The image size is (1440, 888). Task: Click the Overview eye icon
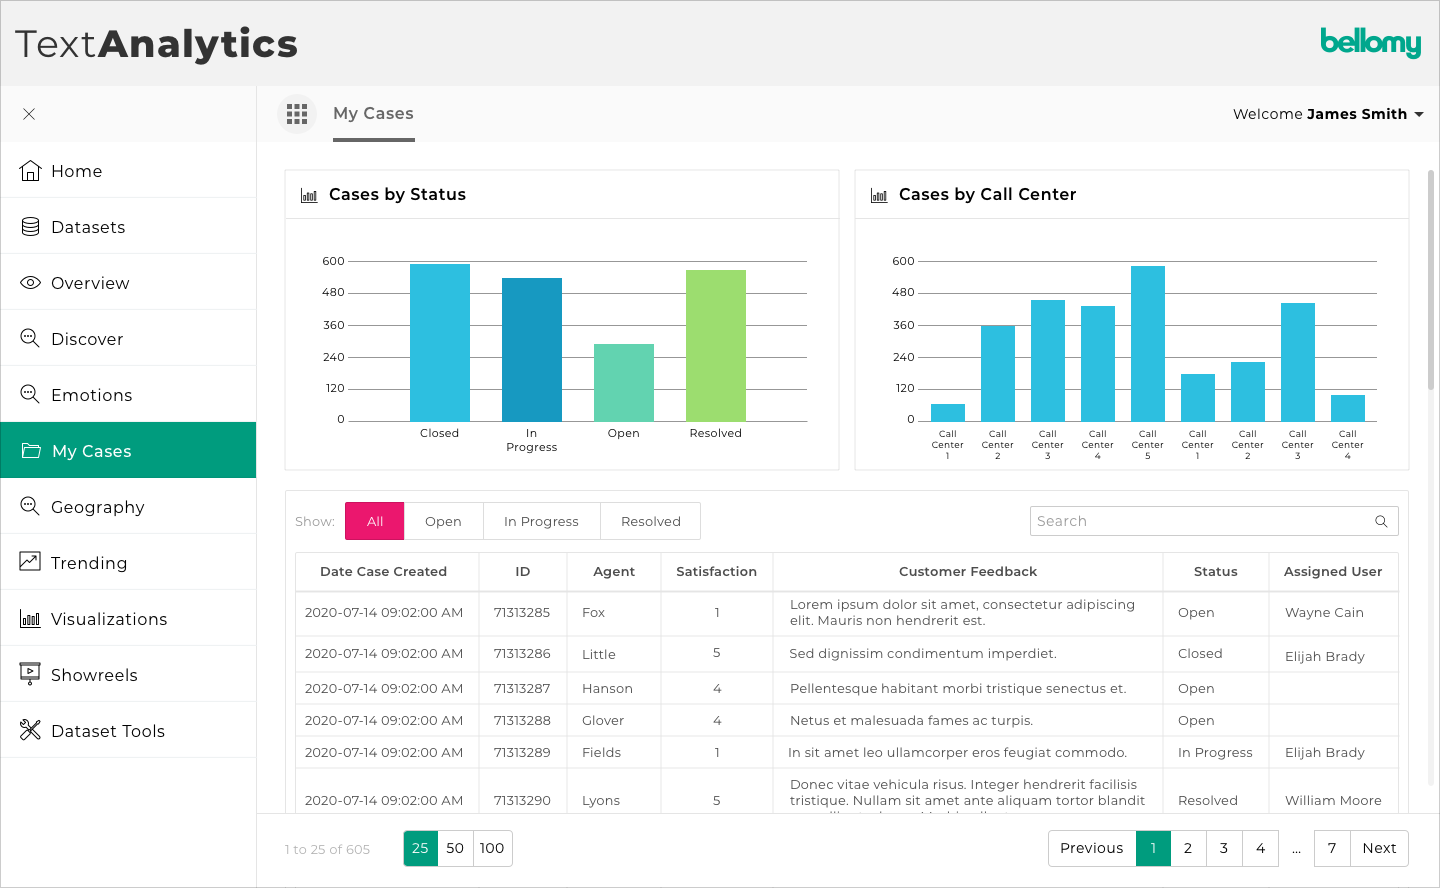30,283
